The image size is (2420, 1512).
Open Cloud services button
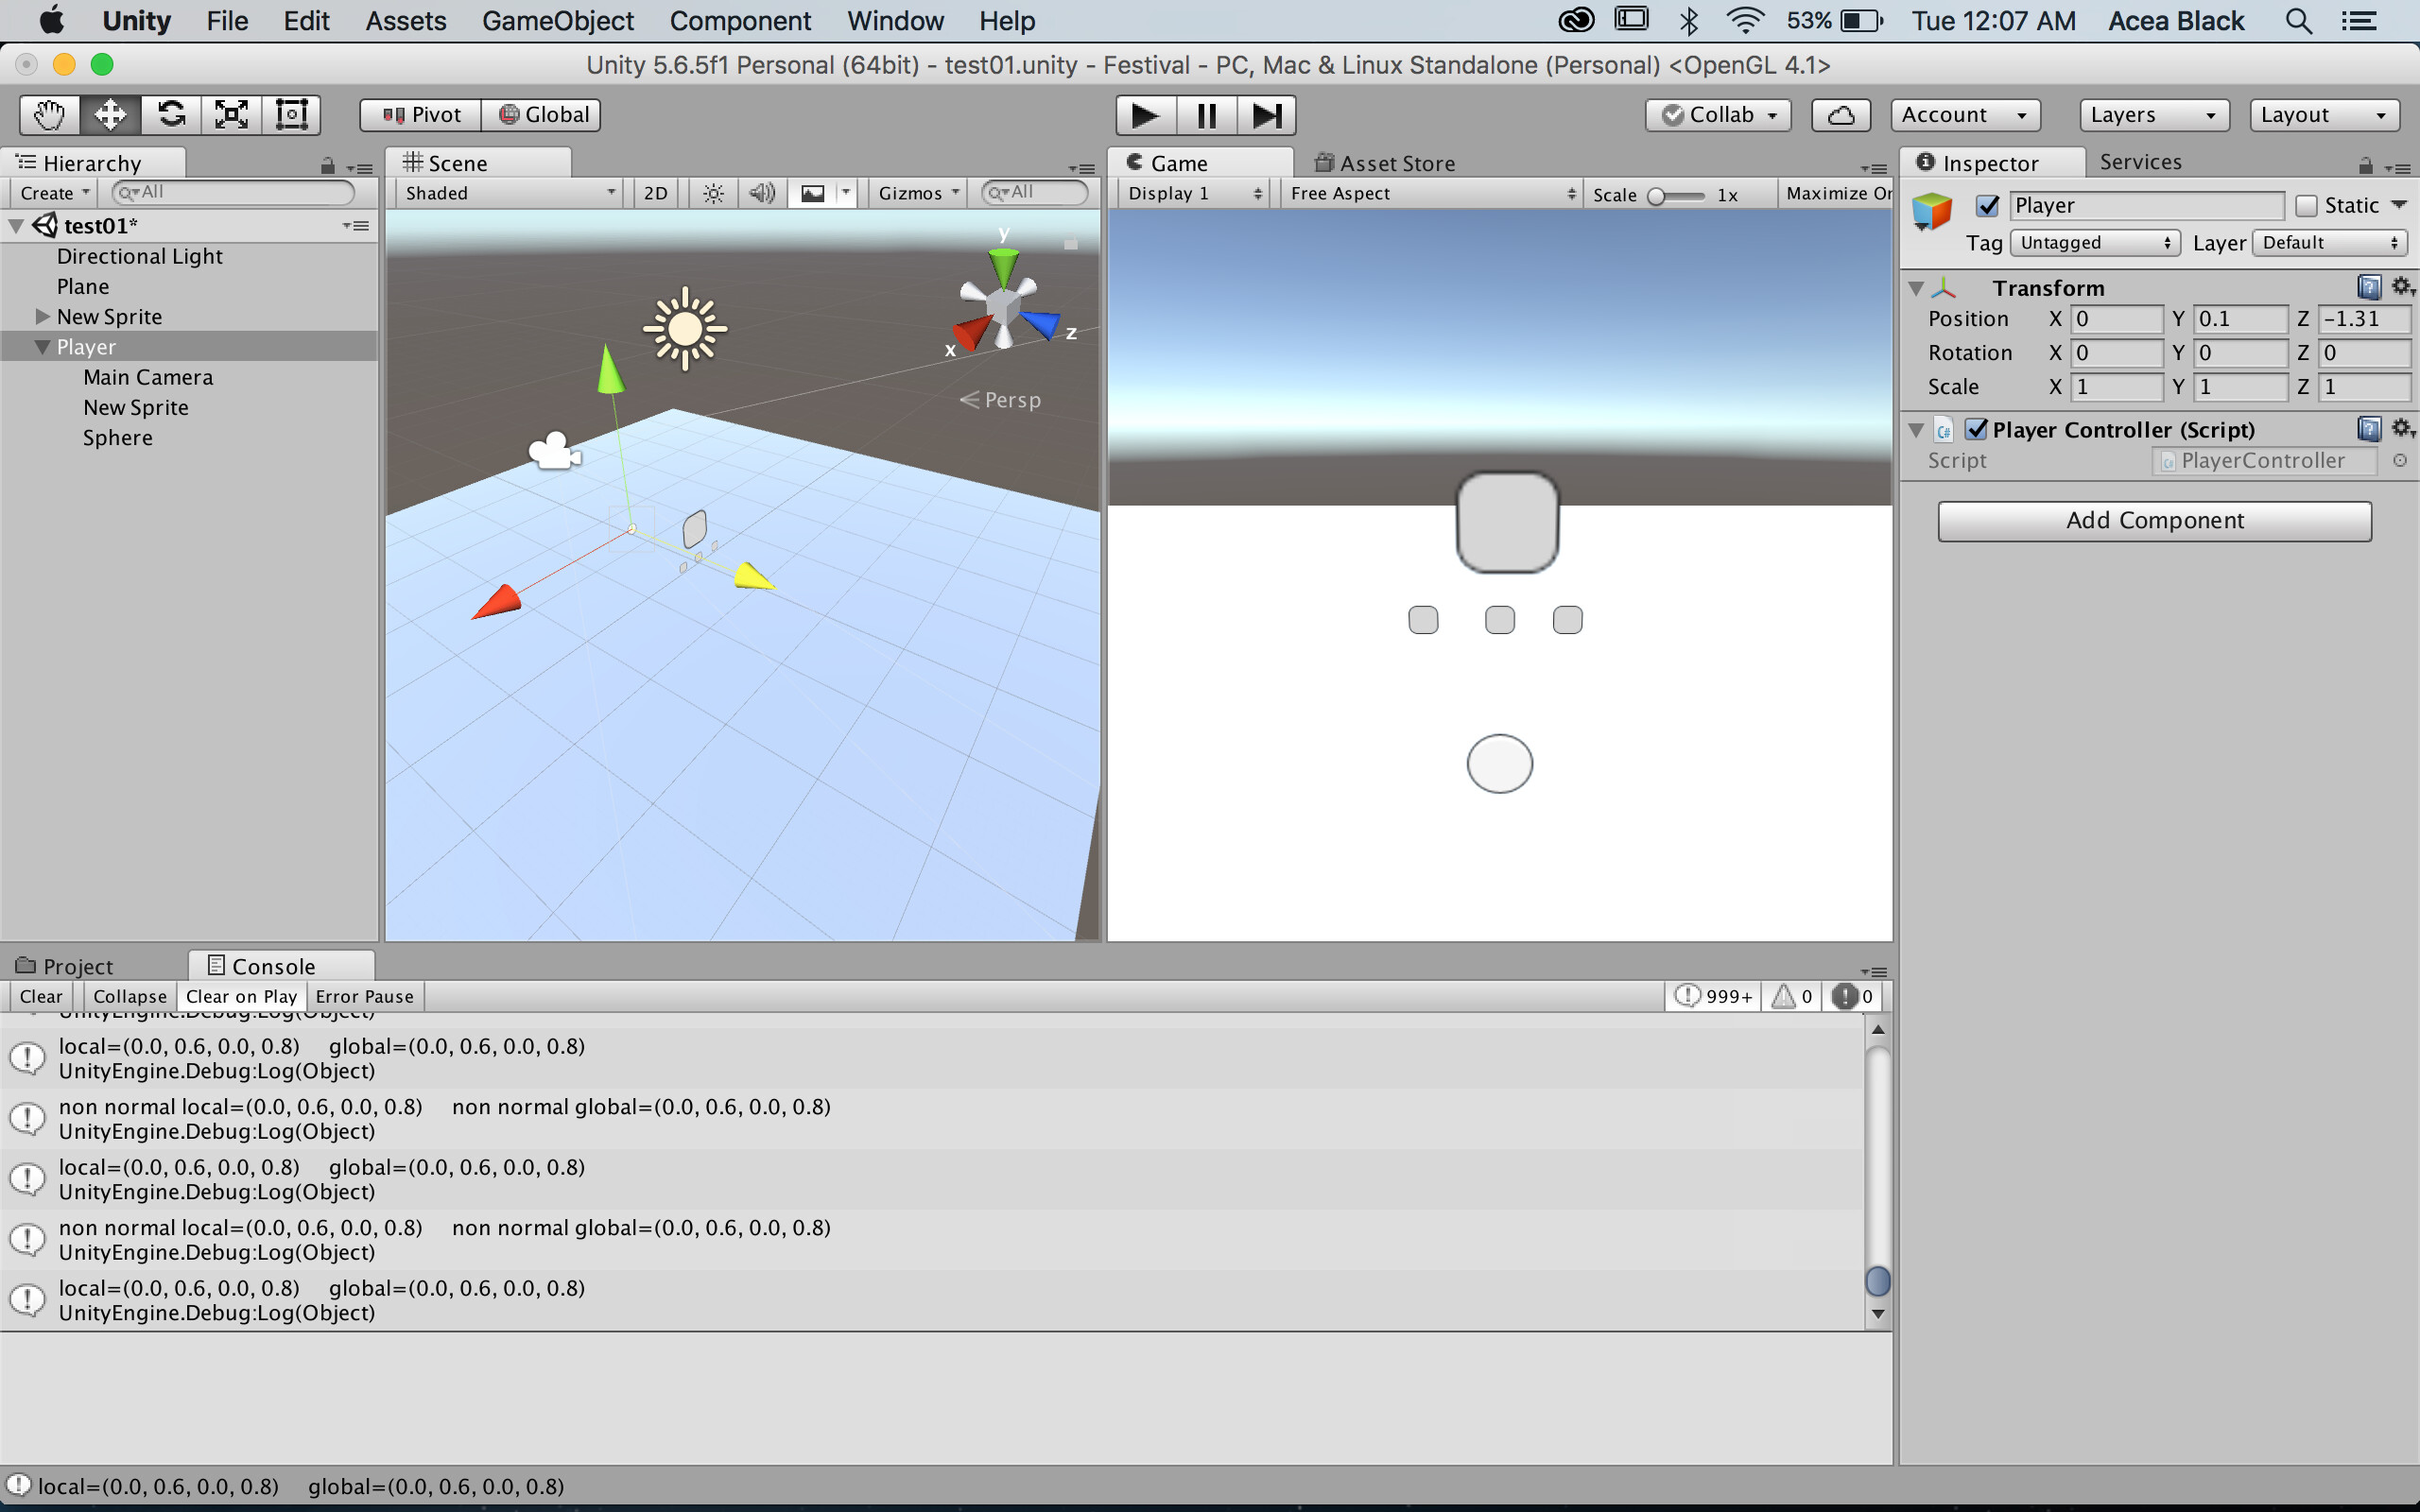point(1840,115)
